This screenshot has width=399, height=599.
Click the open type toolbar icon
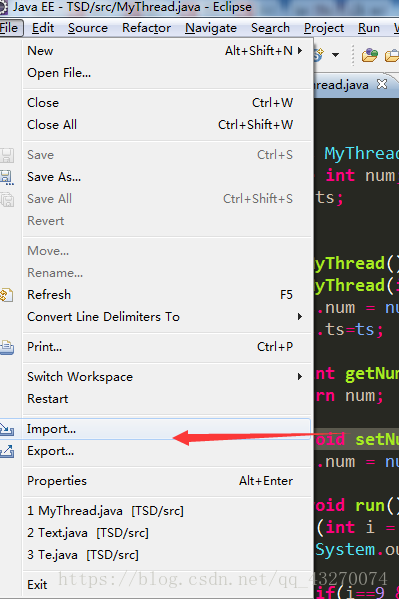pyautogui.click(x=370, y=55)
